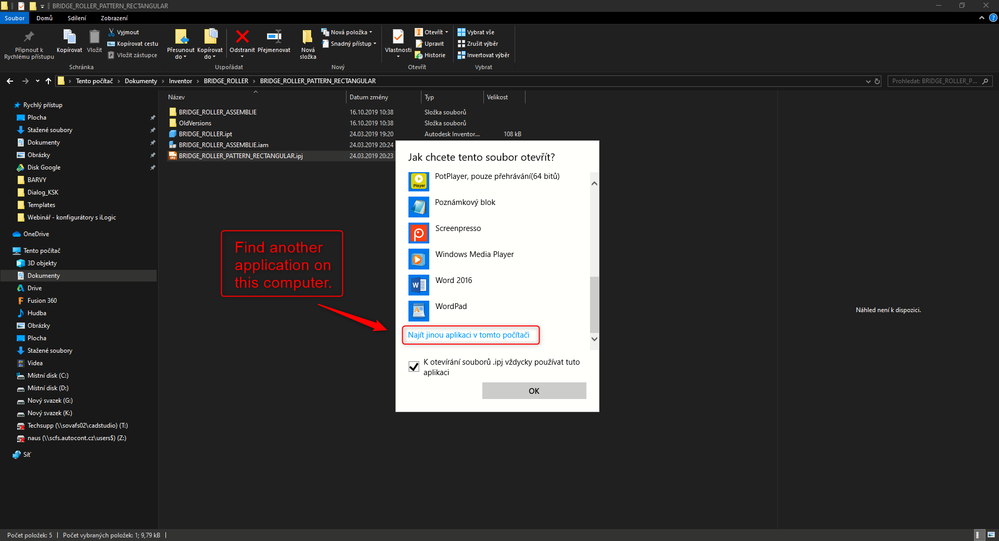The image size is (999, 541).
Task: Click the up one level arrow
Action: coord(48,81)
